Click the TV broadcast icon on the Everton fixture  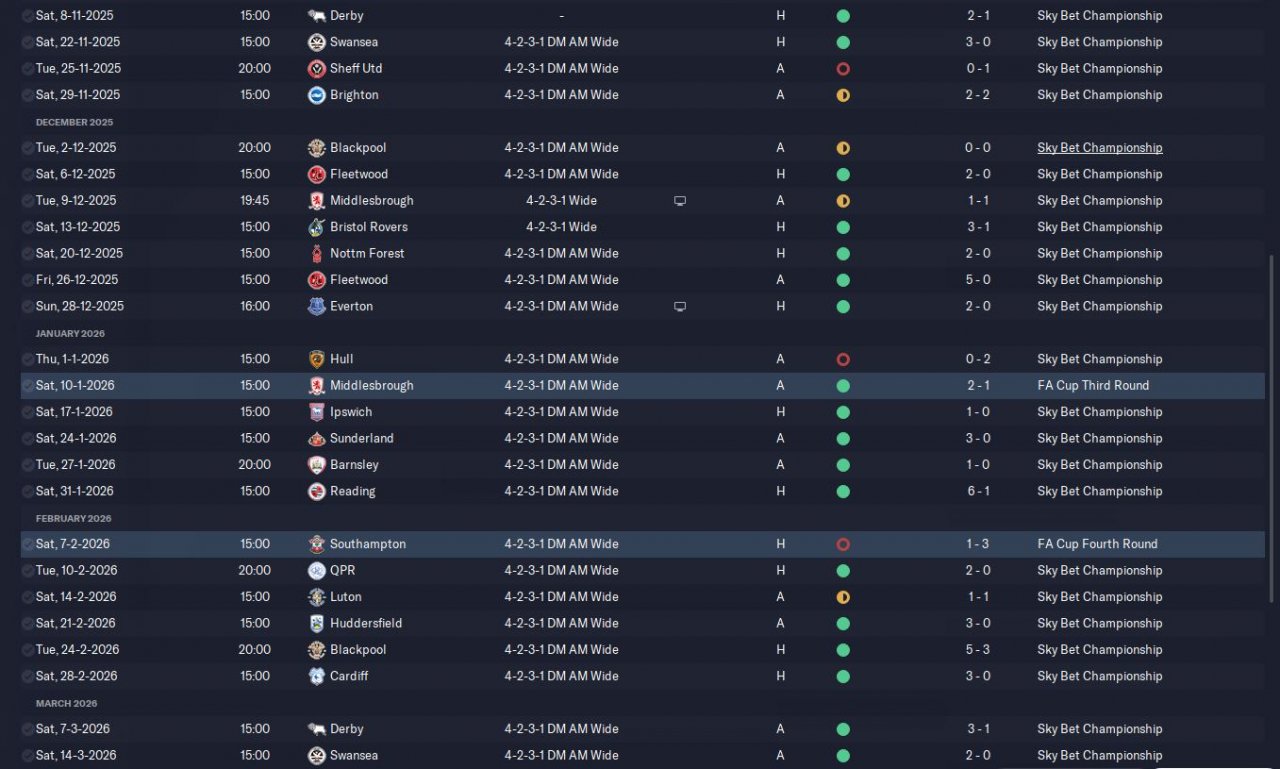[680, 306]
